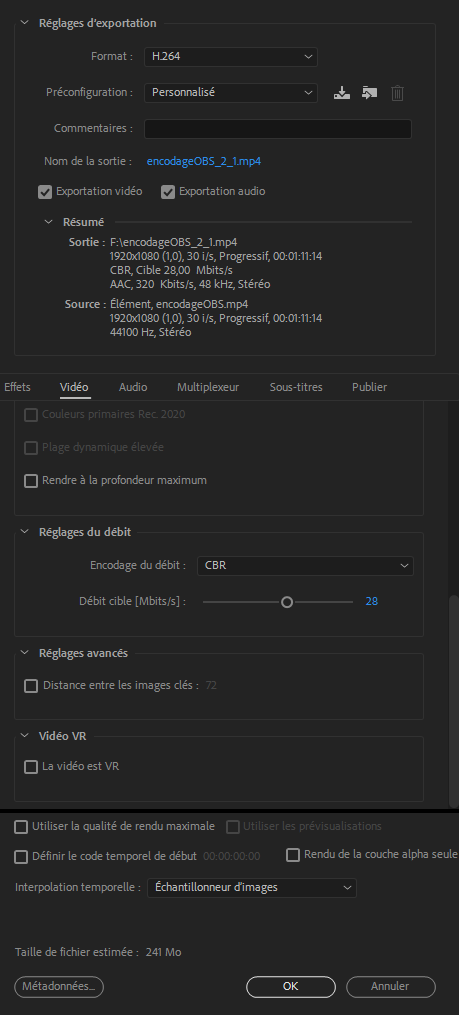Screen dimensions: 459x1015
Task: Switch to the Audio tab
Action: (x=133, y=387)
